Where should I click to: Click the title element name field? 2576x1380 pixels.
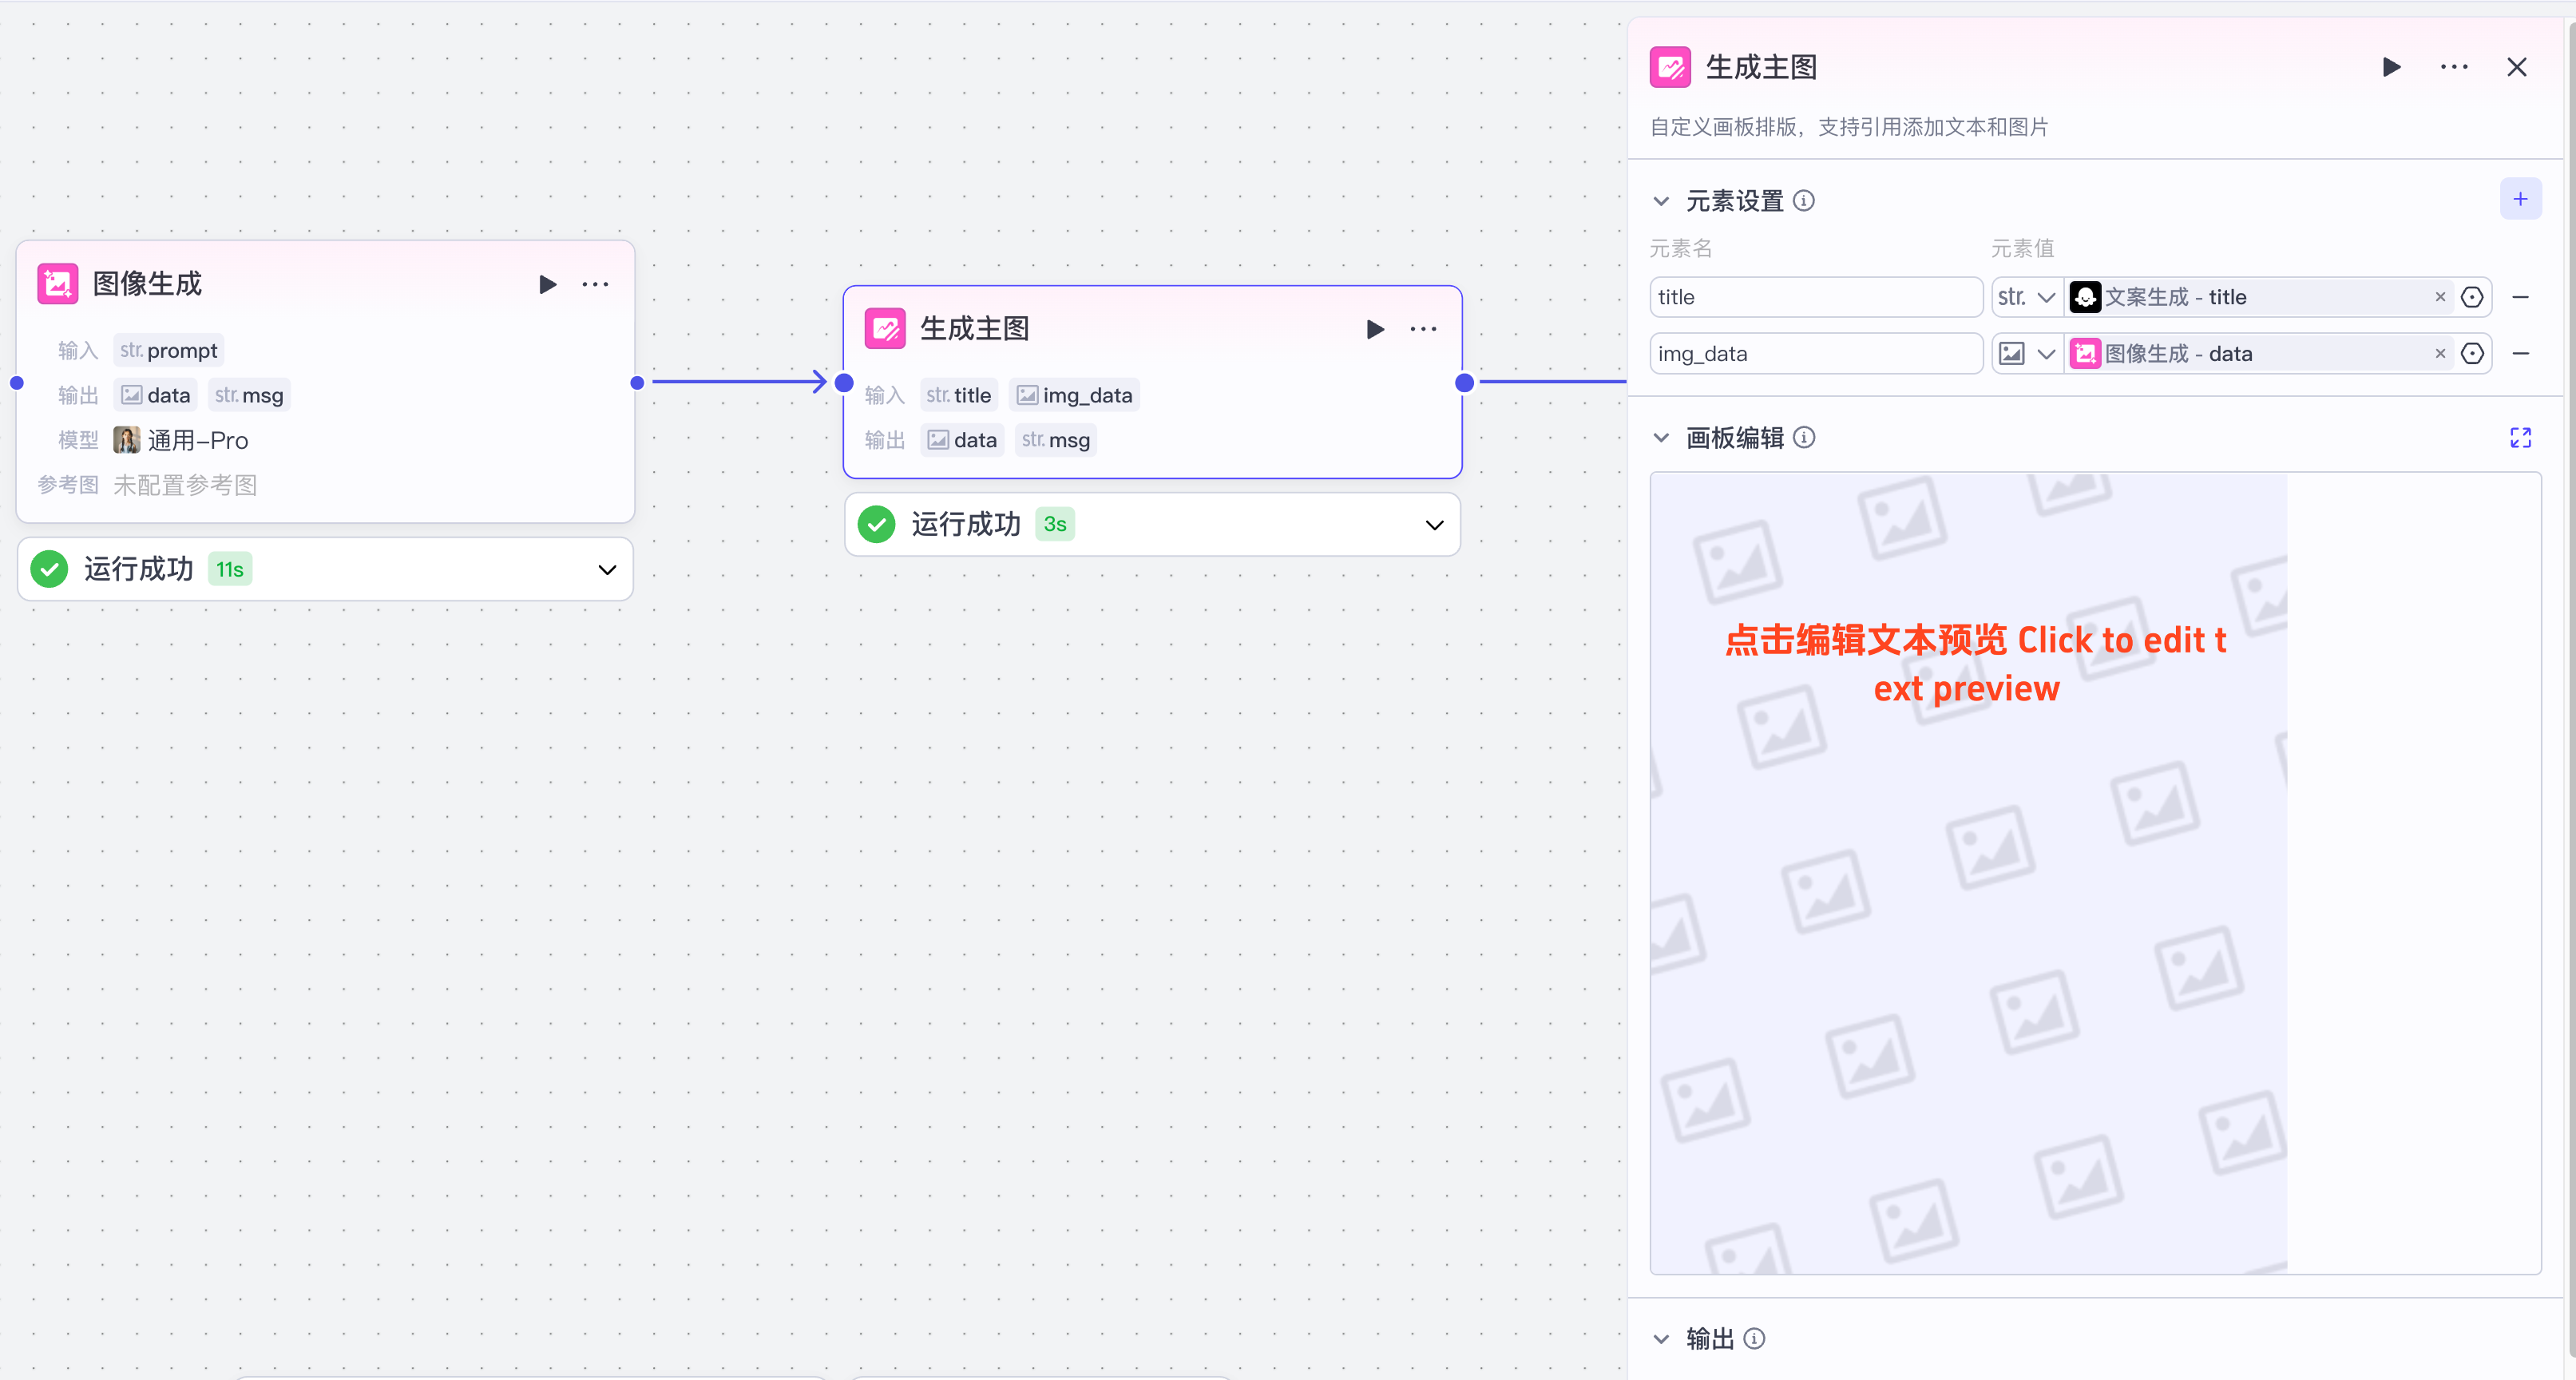tap(1814, 297)
